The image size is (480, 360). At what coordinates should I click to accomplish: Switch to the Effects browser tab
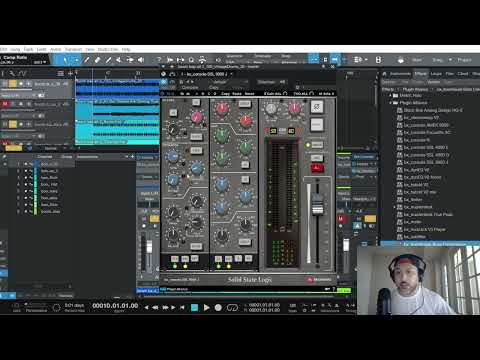pos(421,74)
